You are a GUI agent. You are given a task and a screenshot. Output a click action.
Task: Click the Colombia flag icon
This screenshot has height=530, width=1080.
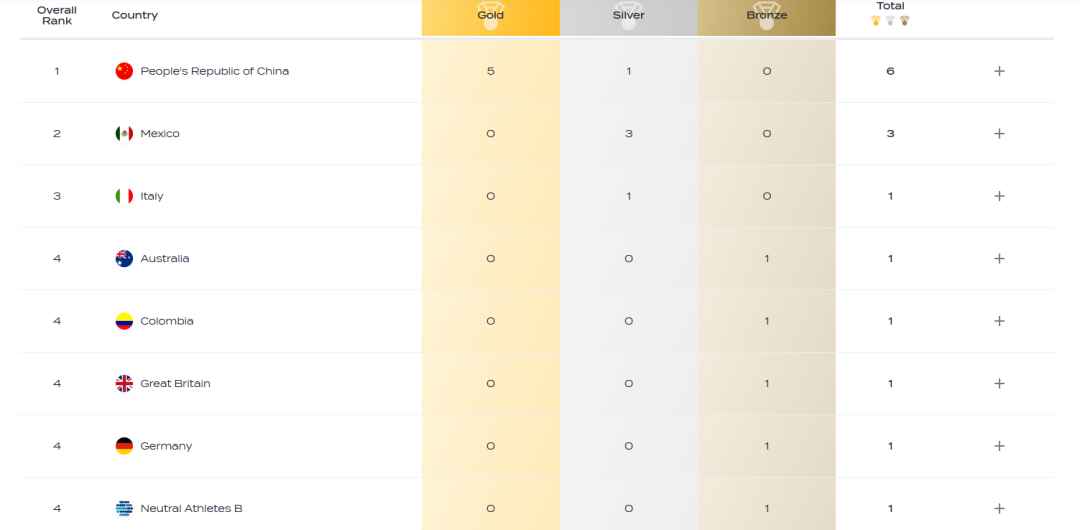point(124,321)
